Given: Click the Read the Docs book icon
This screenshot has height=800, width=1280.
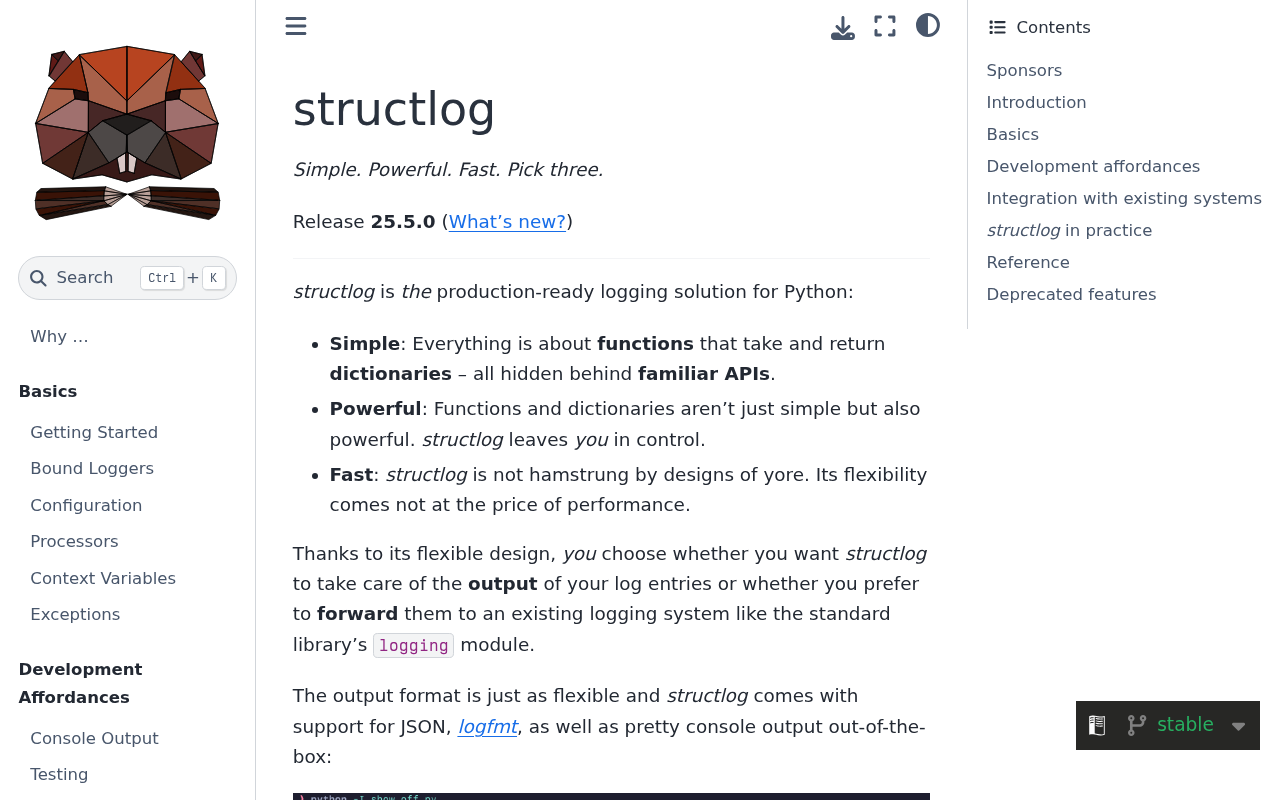Looking at the screenshot, I should pyautogui.click(x=1097, y=723).
